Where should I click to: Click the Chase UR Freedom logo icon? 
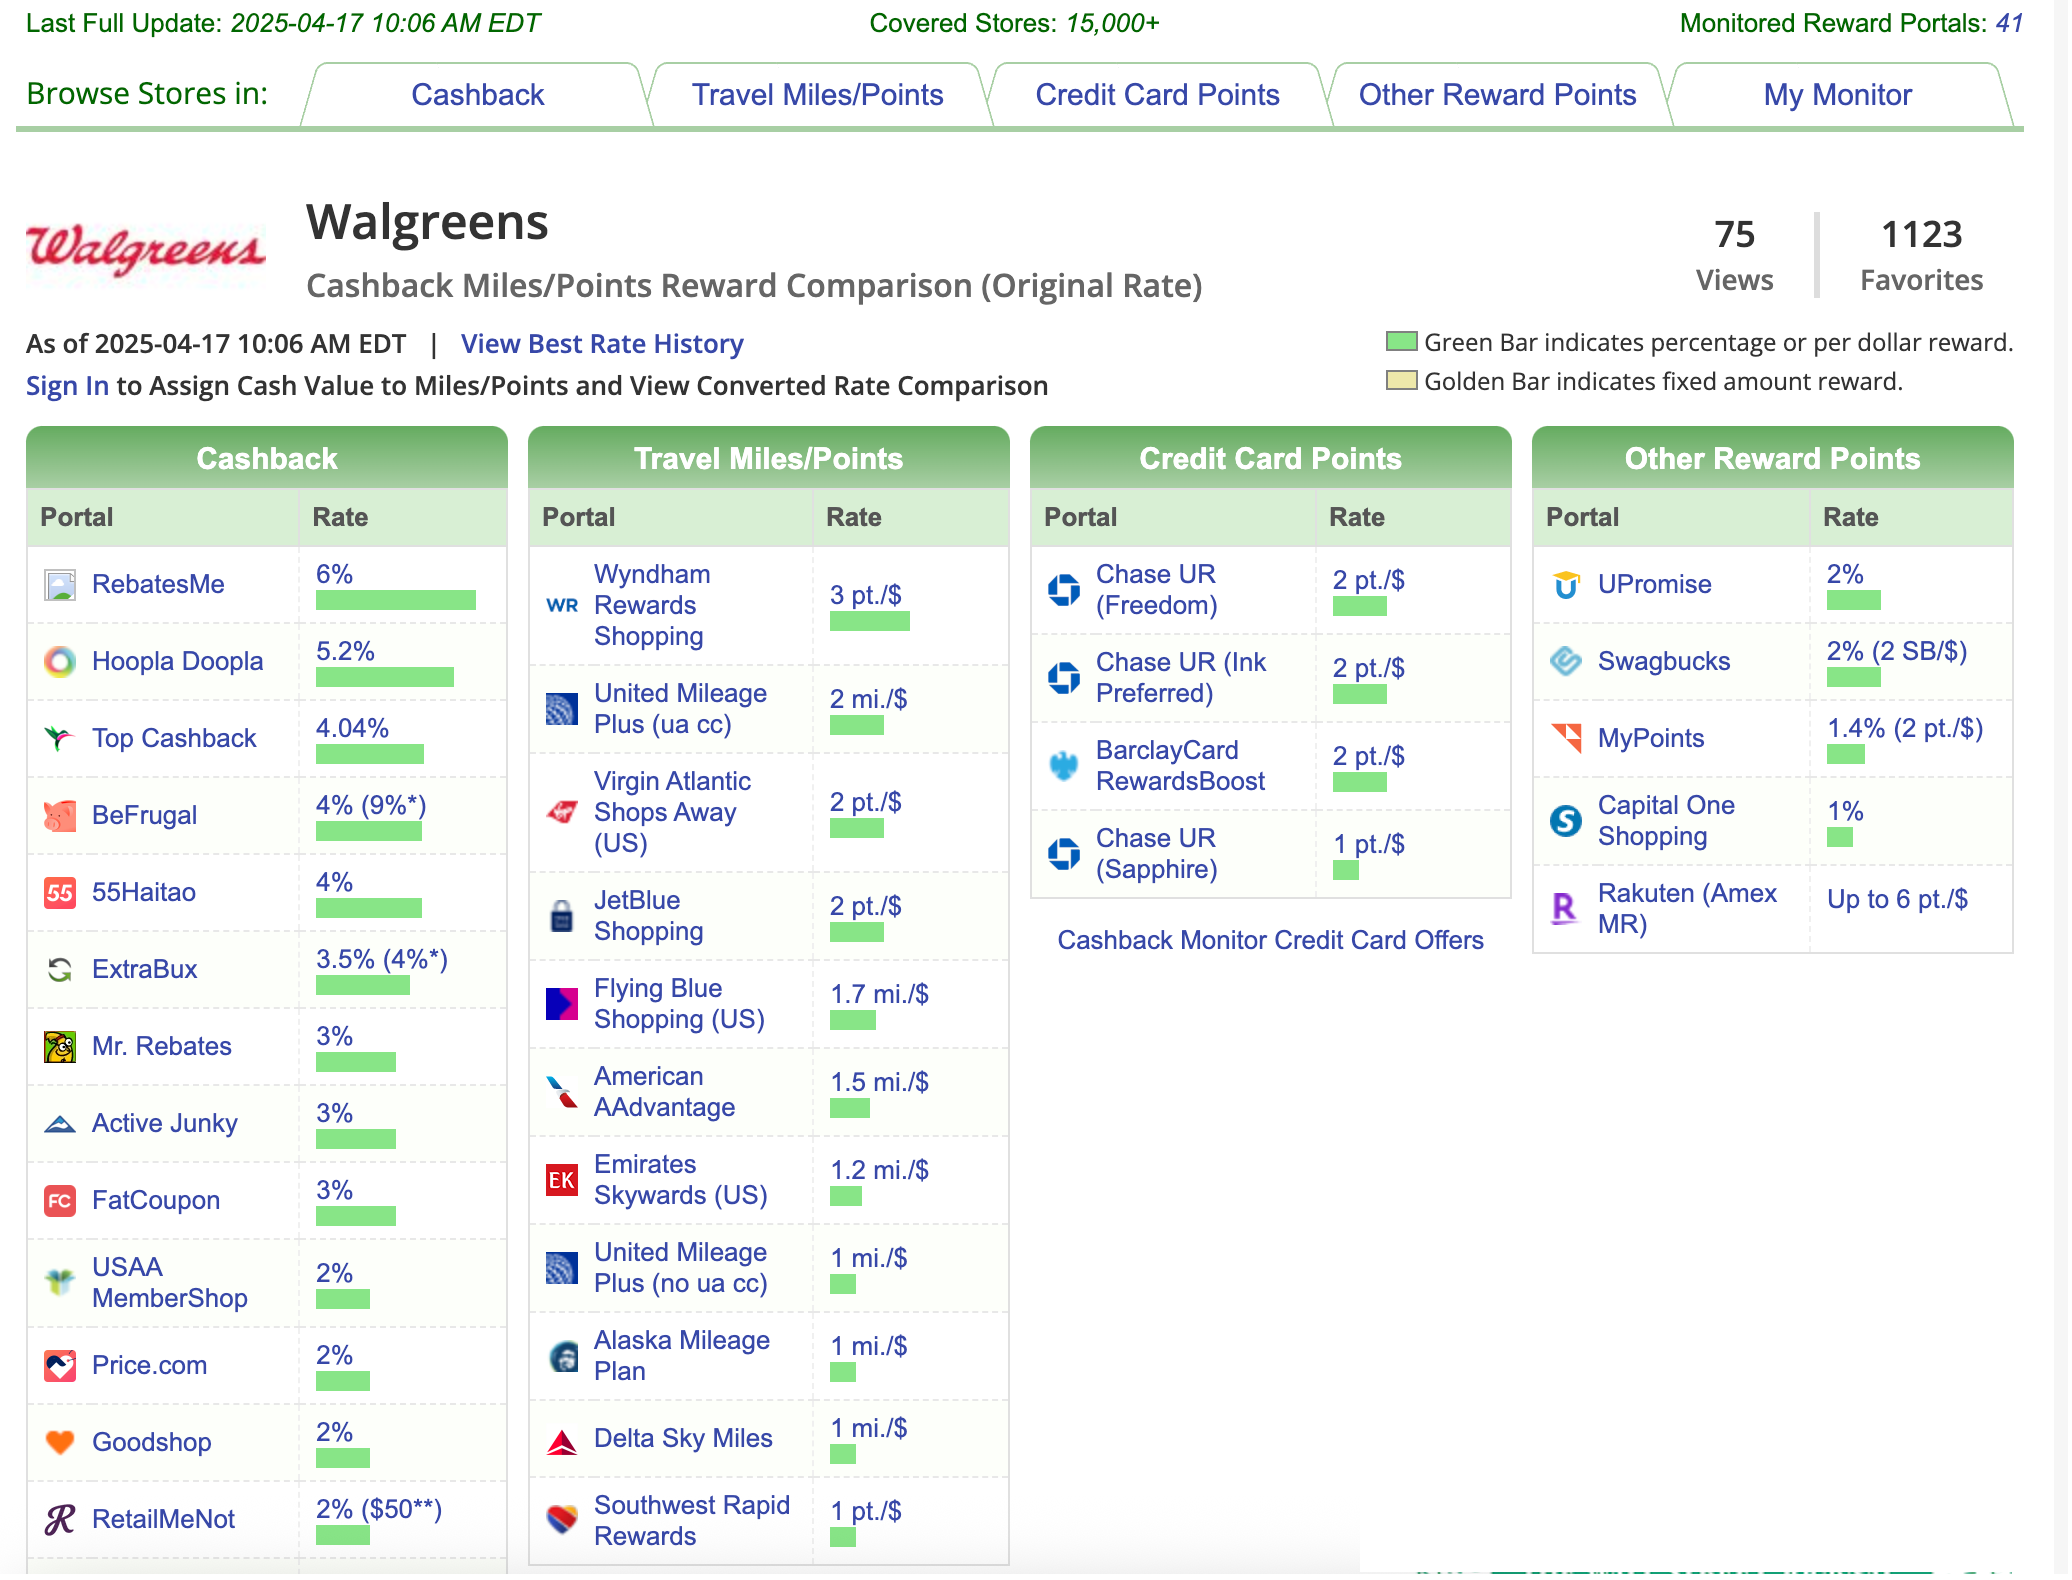click(x=1064, y=590)
